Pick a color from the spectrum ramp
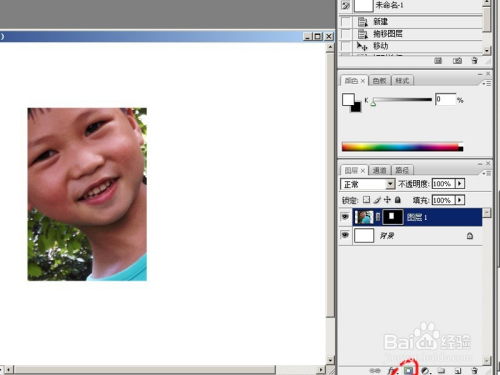500x375 pixels. click(402, 147)
